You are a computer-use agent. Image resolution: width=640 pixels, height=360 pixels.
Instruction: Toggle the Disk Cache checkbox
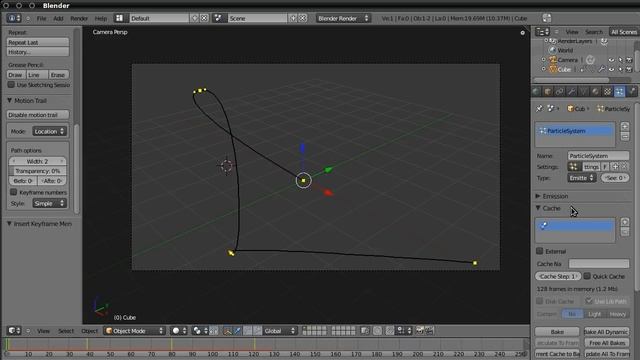pos(540,301)
